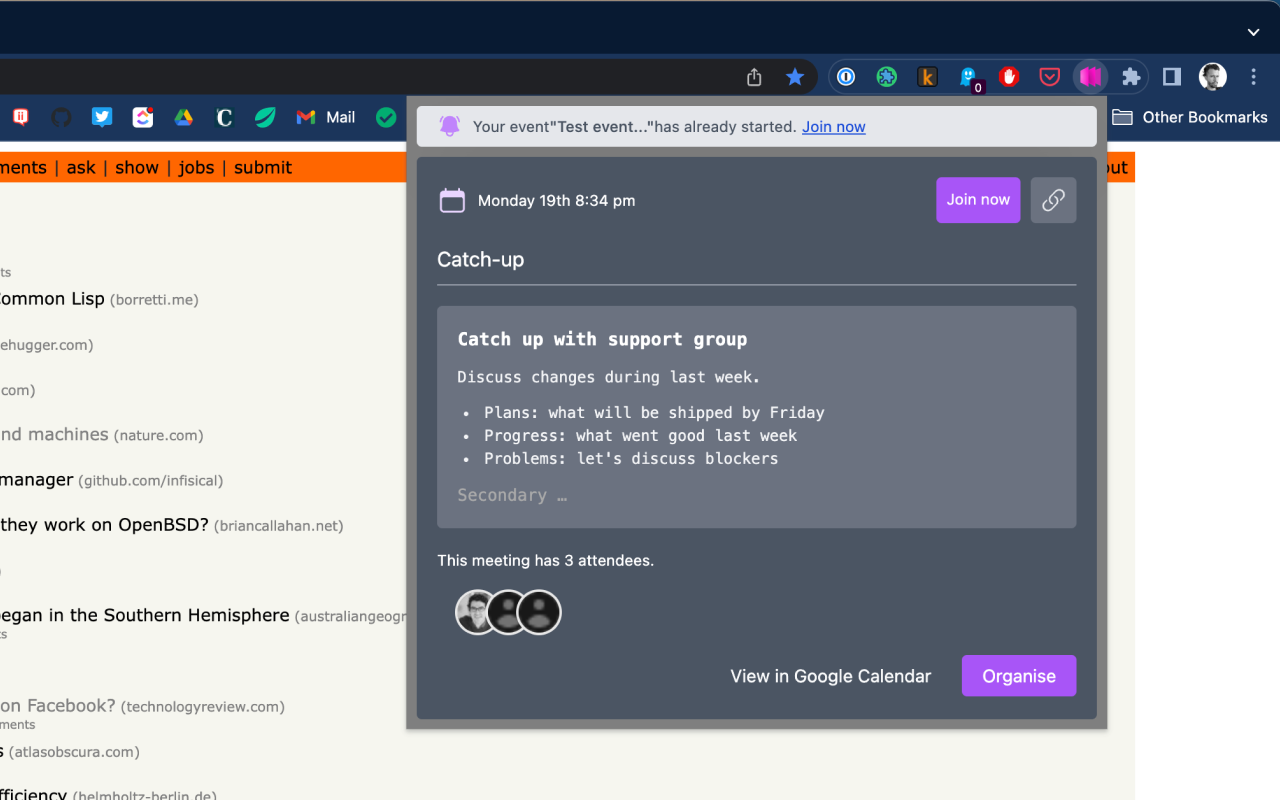Open Chrome's three-dot menu
The image size is (1280, 800).
[x=1253, y=76]
